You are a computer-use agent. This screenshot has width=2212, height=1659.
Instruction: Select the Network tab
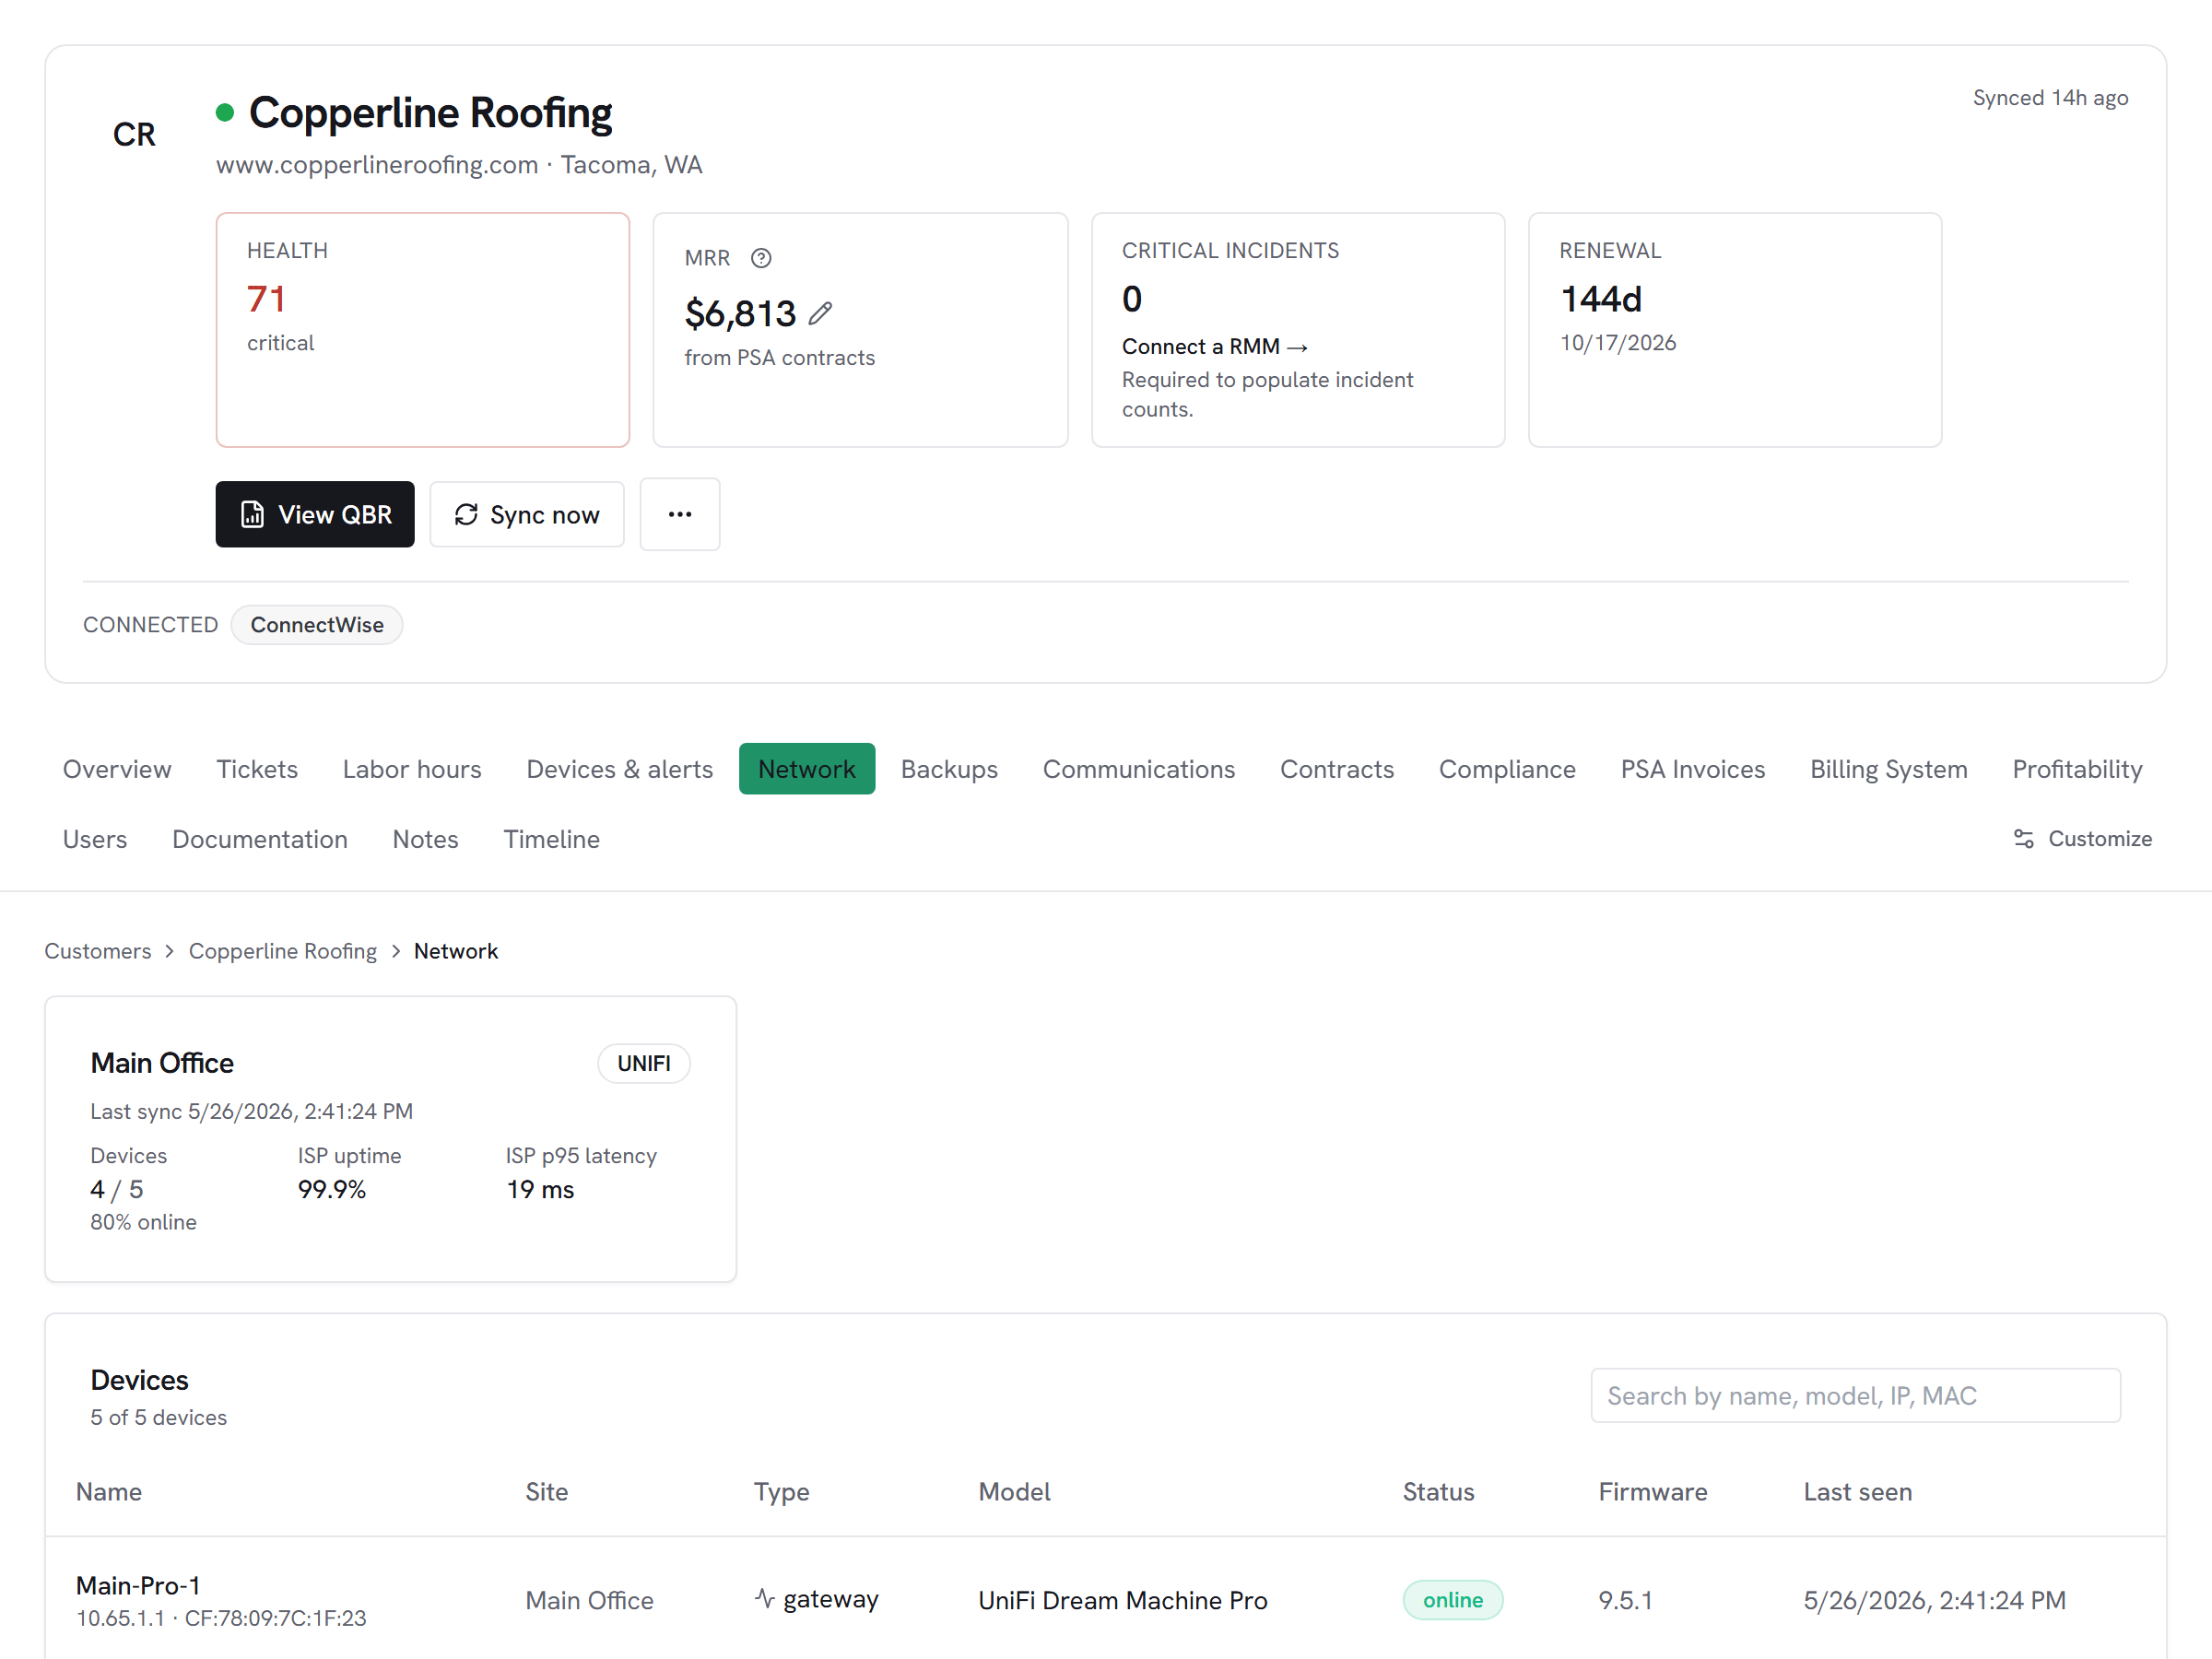coord(807,768)
